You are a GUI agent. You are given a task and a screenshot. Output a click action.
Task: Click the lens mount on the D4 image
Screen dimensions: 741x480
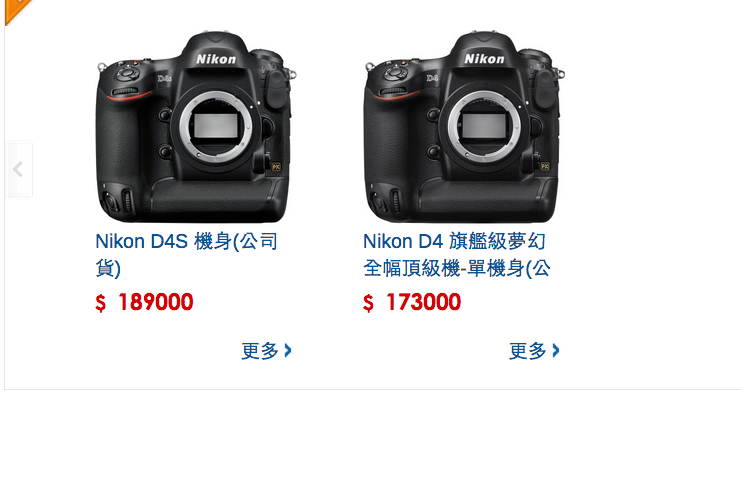click(484, 126)
